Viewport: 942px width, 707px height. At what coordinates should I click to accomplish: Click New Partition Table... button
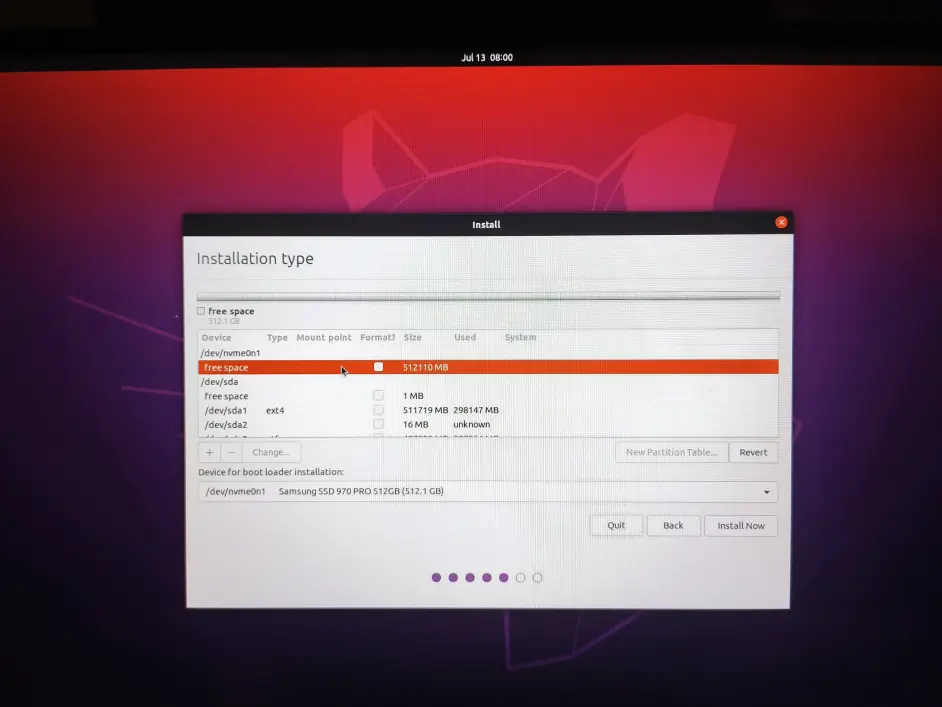(672, 452)
